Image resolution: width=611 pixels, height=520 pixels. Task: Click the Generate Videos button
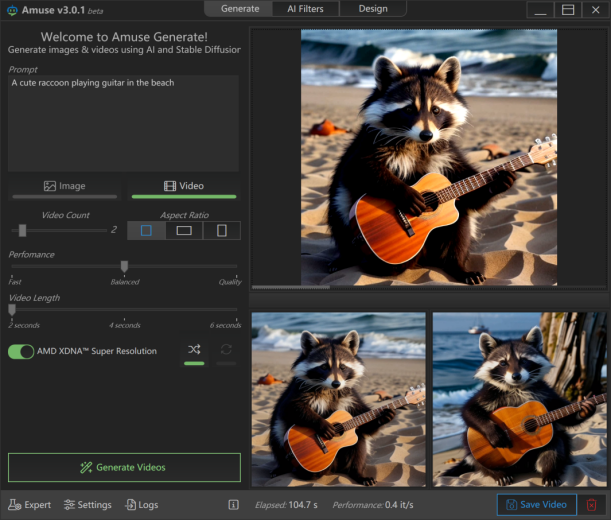(124, 467)
